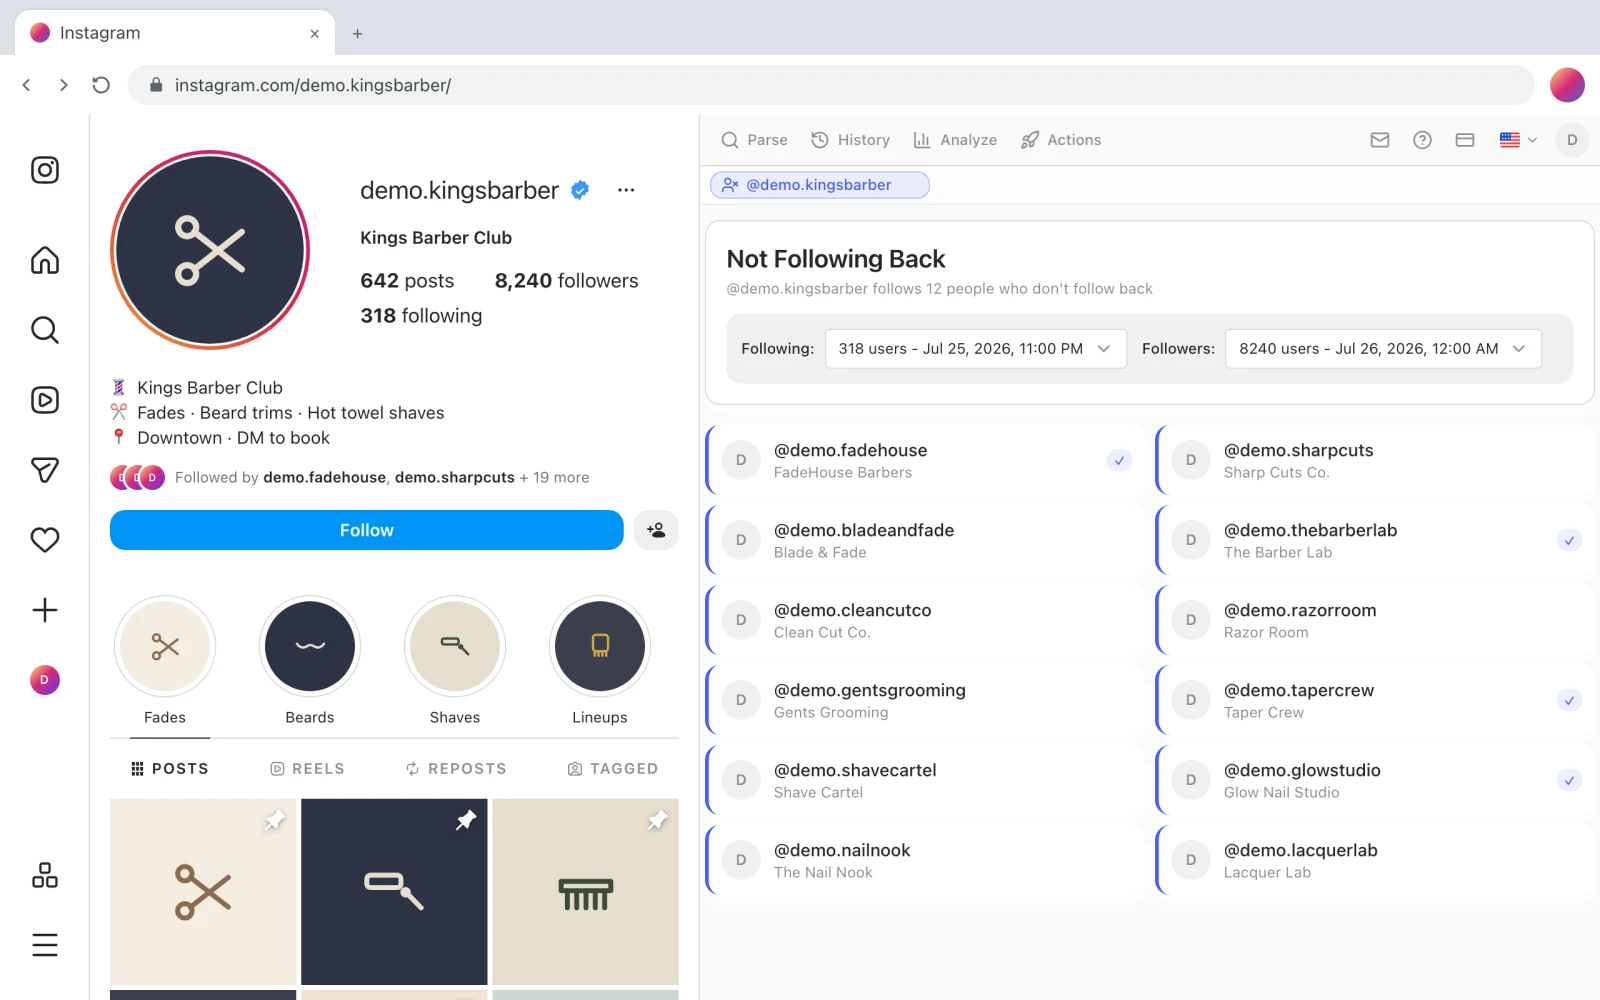Image resolution: width=1600 pixels, height=1000 pixels.
Task: Select the @demo.lacquerlab row
Action: coord(1374,861)
